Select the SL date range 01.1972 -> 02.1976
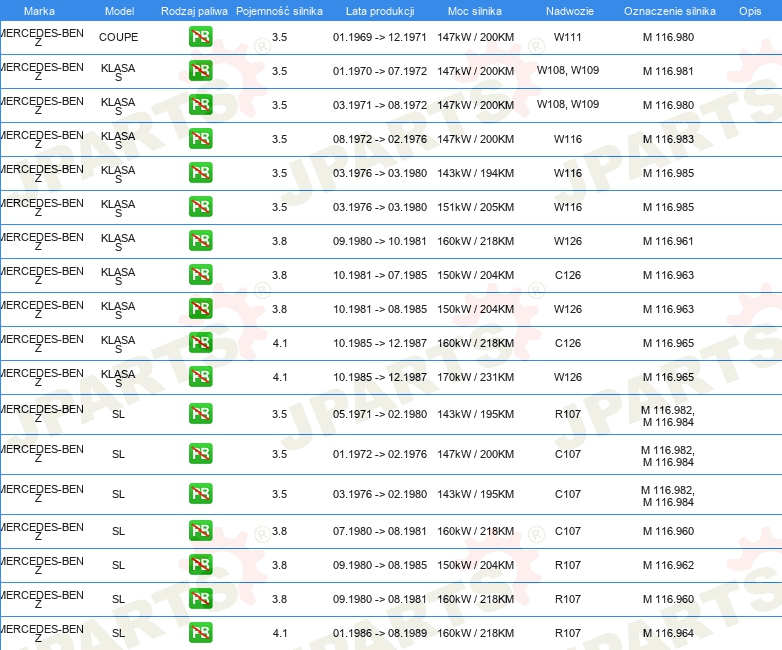The image size is (782, 650). tap(380, 454)
